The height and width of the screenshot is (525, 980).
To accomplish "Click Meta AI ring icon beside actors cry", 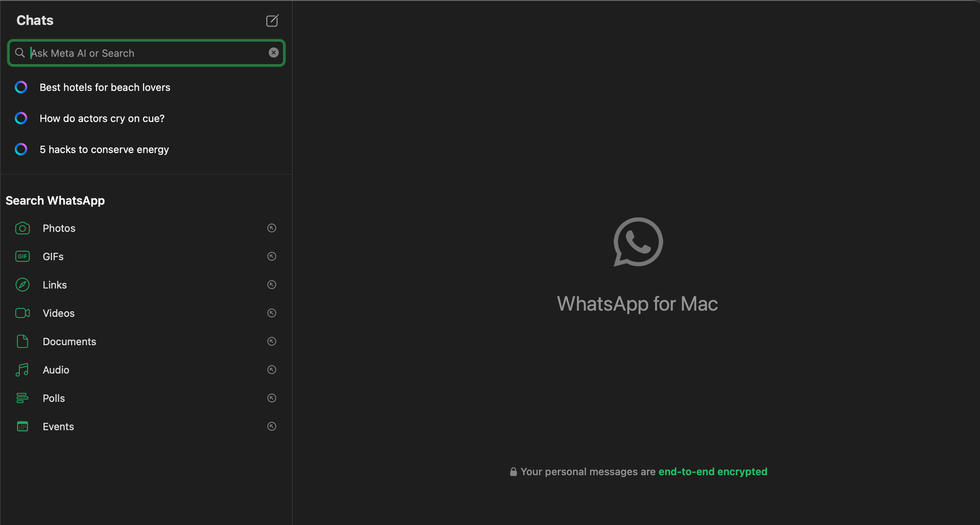I will (x=21, y=118).
